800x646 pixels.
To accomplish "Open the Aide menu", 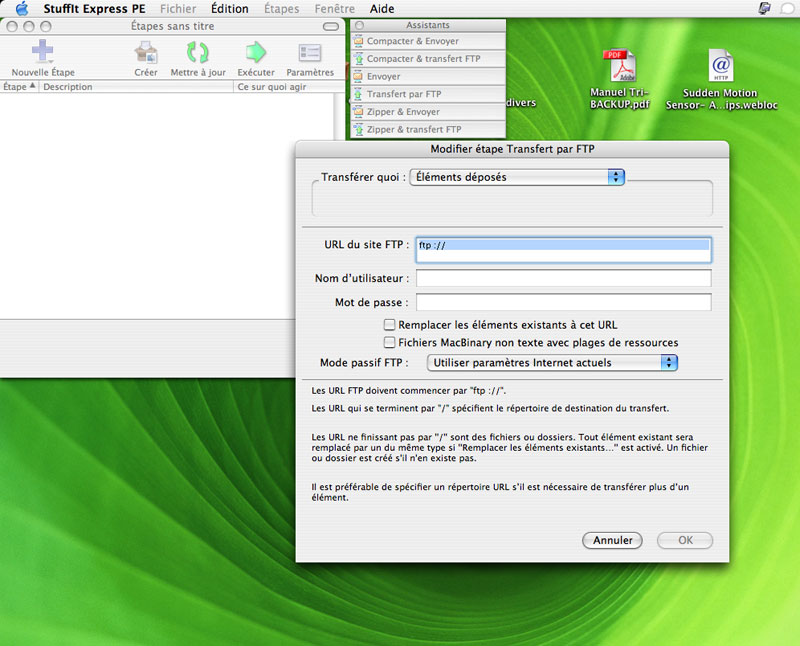I will (382, 9).
